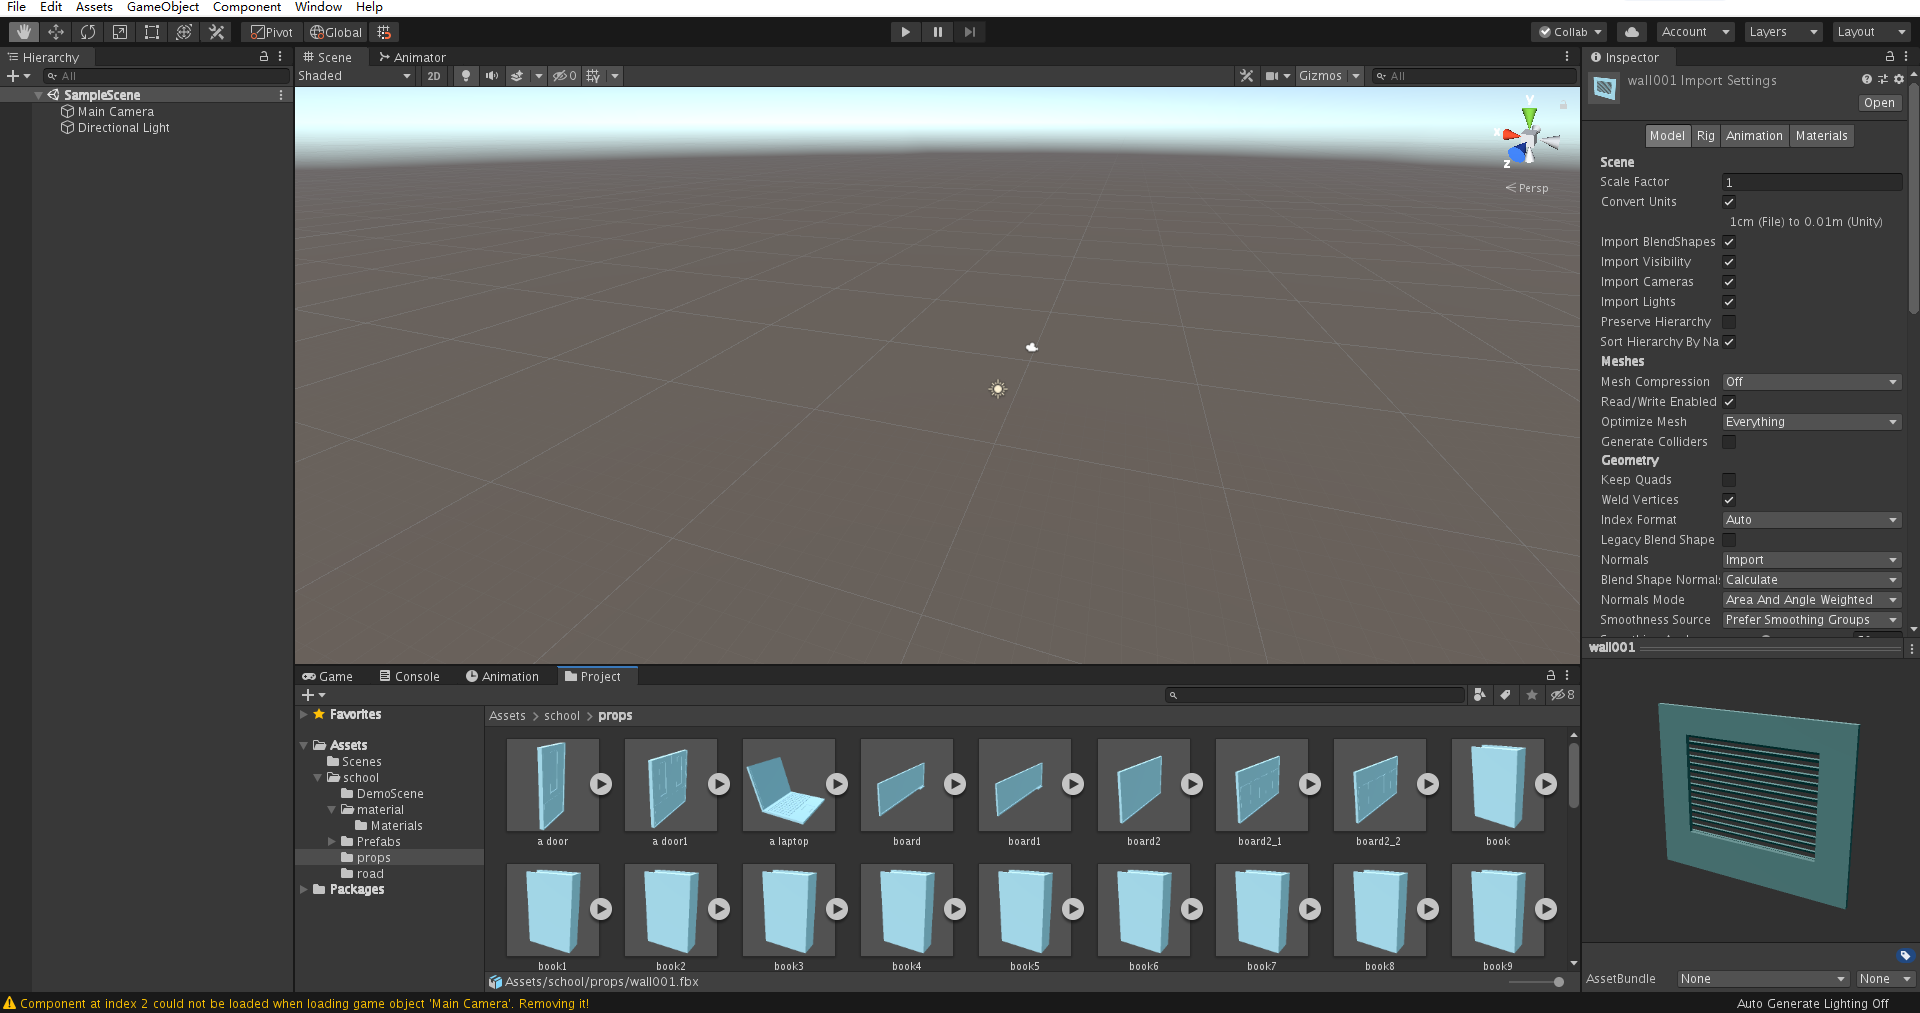Toggle grid snapping icon in toolbar
The width and height of the screenshot is (1920, 1013).
point(385,32)
